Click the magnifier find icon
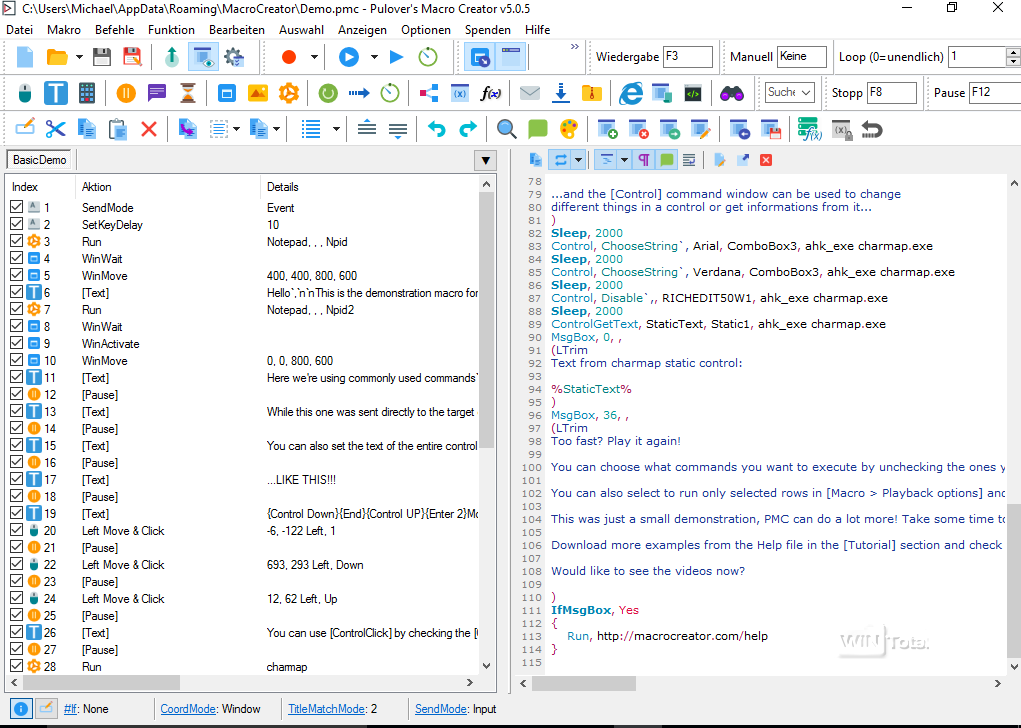Image resolution: width=1021 pixels, height=728 pixels. 507,129
